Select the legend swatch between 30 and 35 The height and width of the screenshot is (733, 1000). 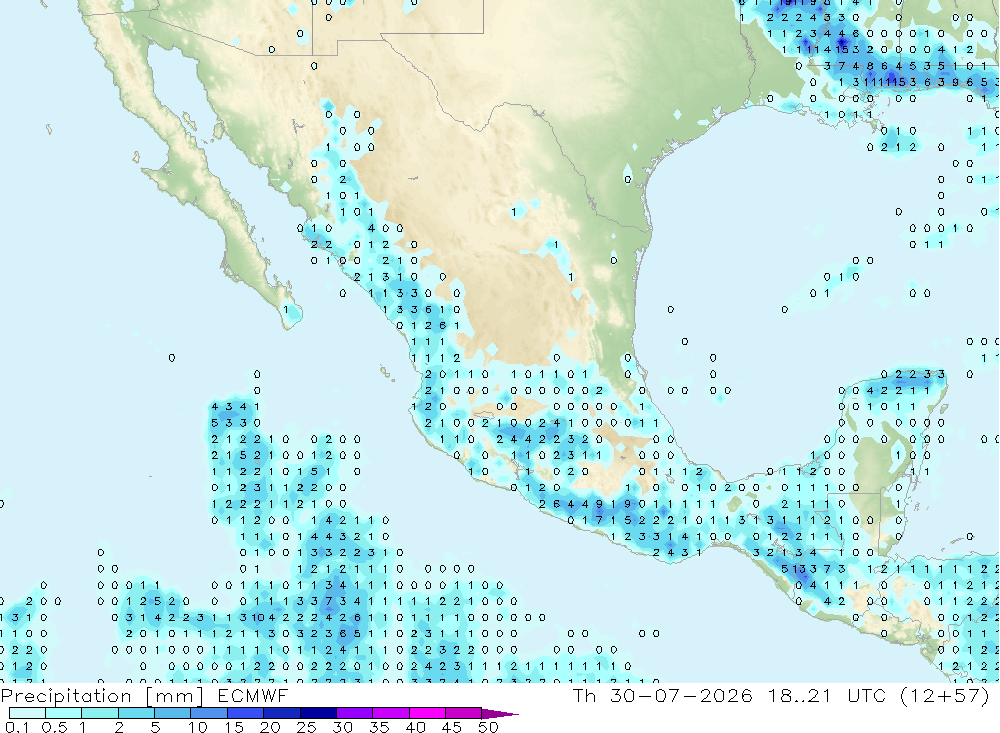coord(355,713)
